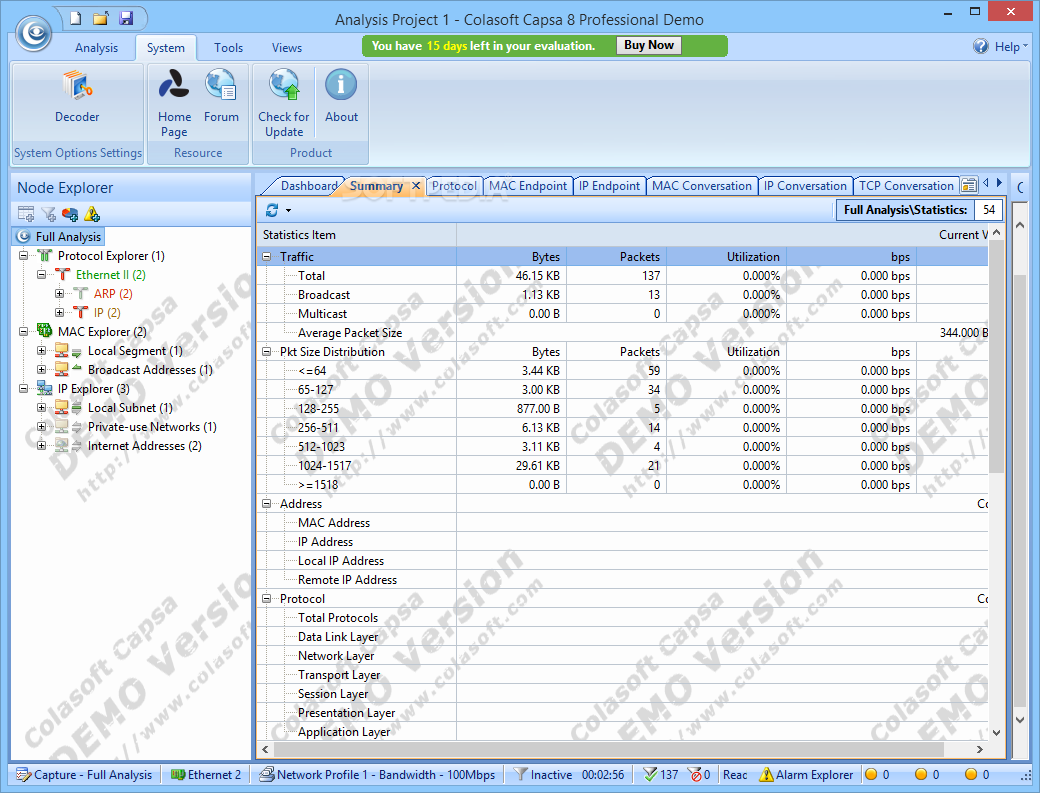
Task: Click the filter icon in Node Explorer toolbar
Action: pos(48,214)
